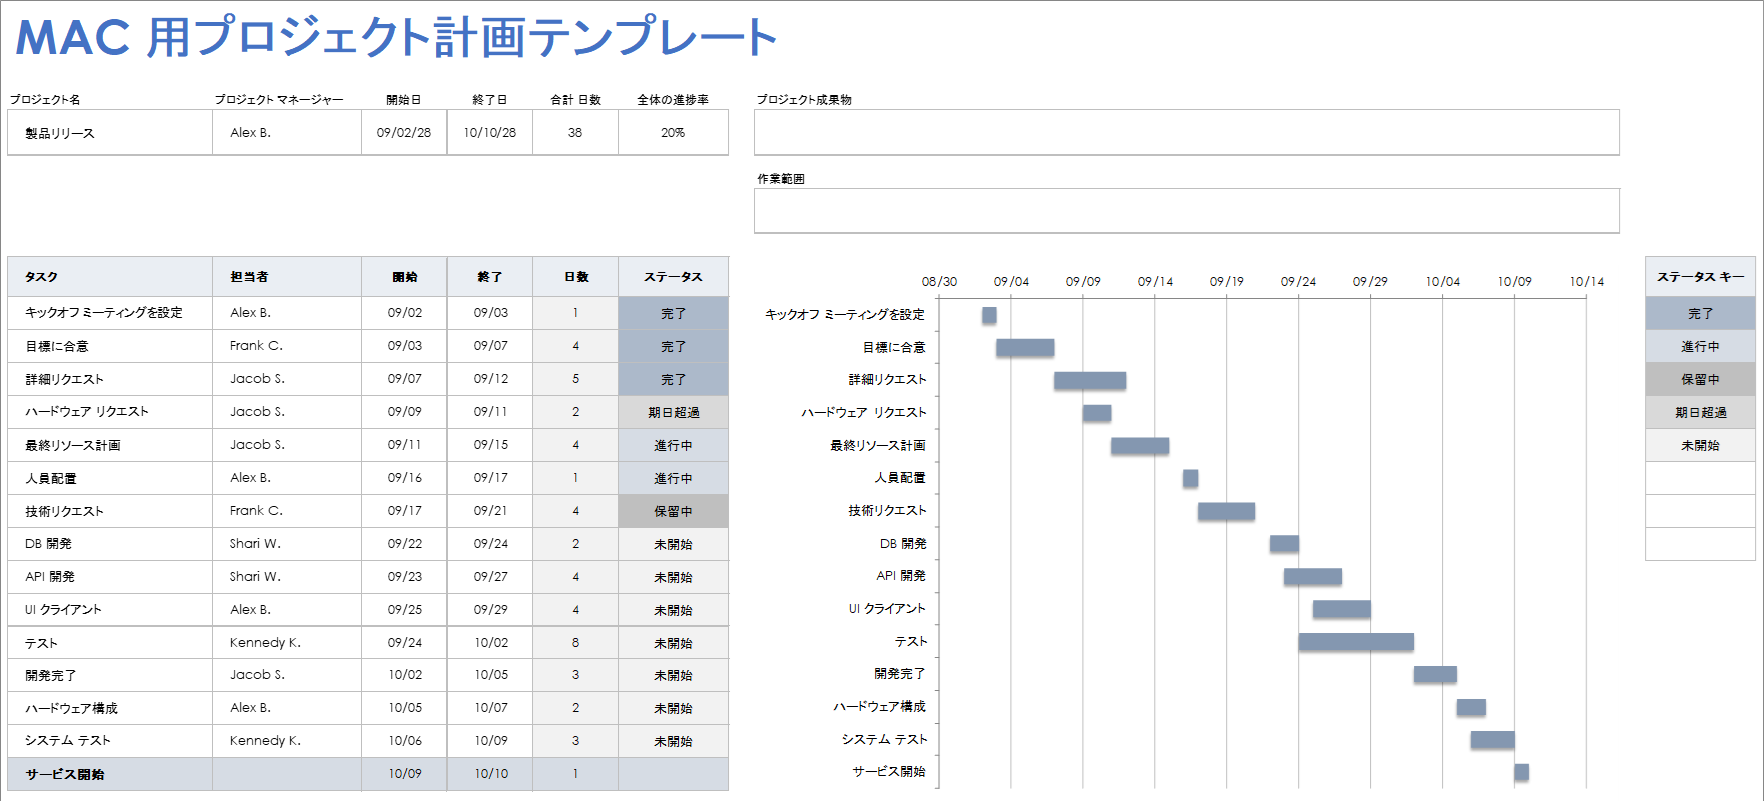
Task: Click Gantt bar for キックオフ ミーティングを設定
Action: pyautogui.click(x=989, y=315)
